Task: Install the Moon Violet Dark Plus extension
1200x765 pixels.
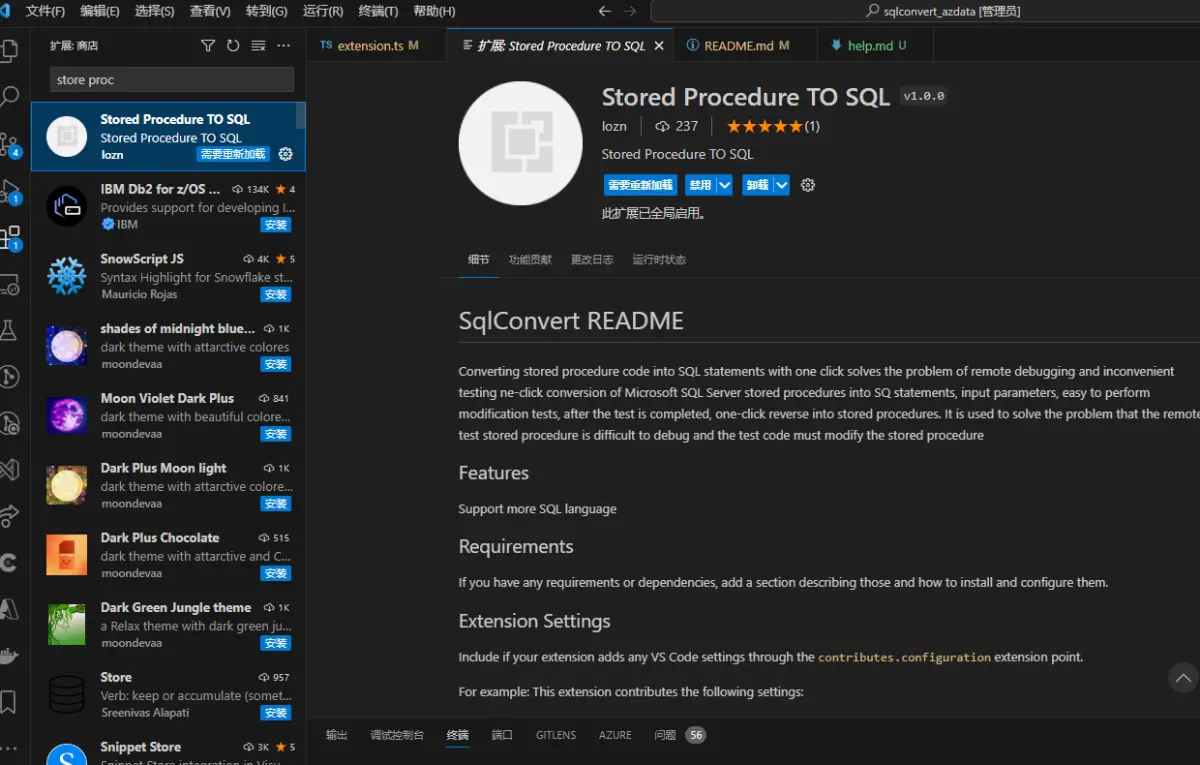Action: click(276, 434)
